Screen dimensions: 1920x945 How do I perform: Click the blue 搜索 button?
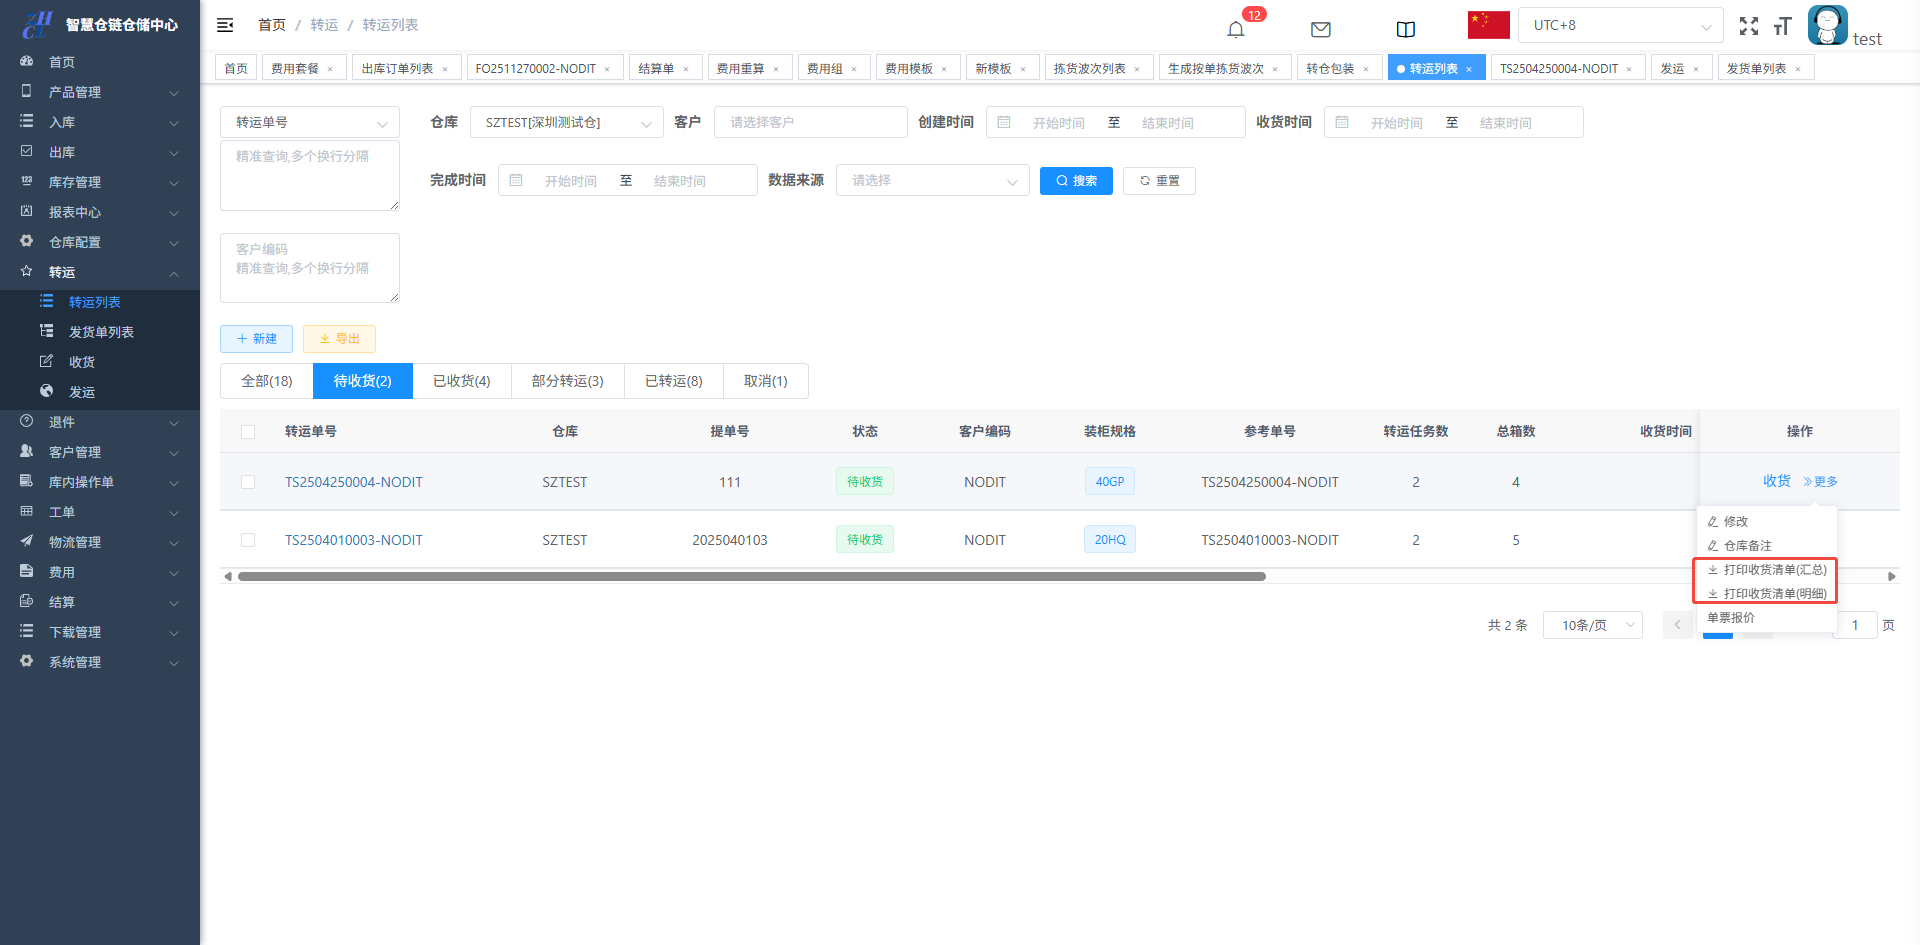1076,181
